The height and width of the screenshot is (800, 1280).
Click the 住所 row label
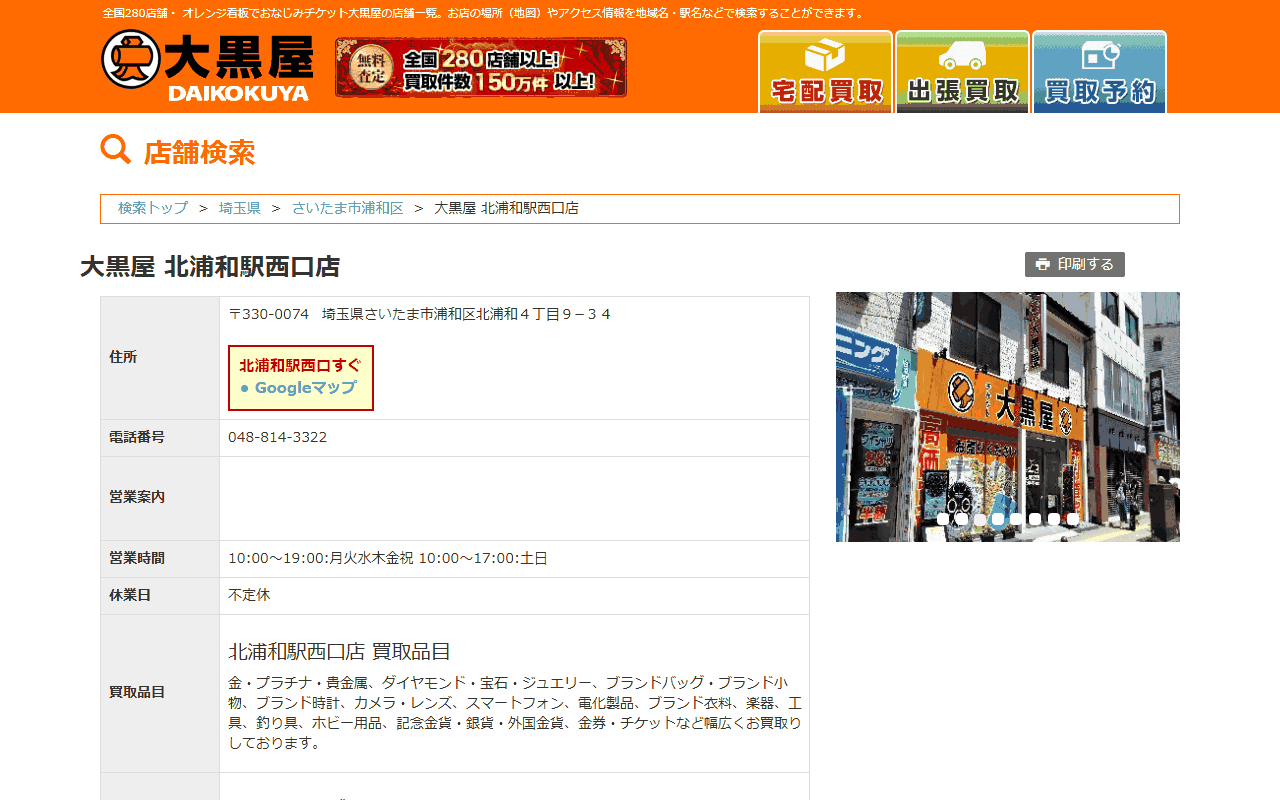(x=123, y=357)
